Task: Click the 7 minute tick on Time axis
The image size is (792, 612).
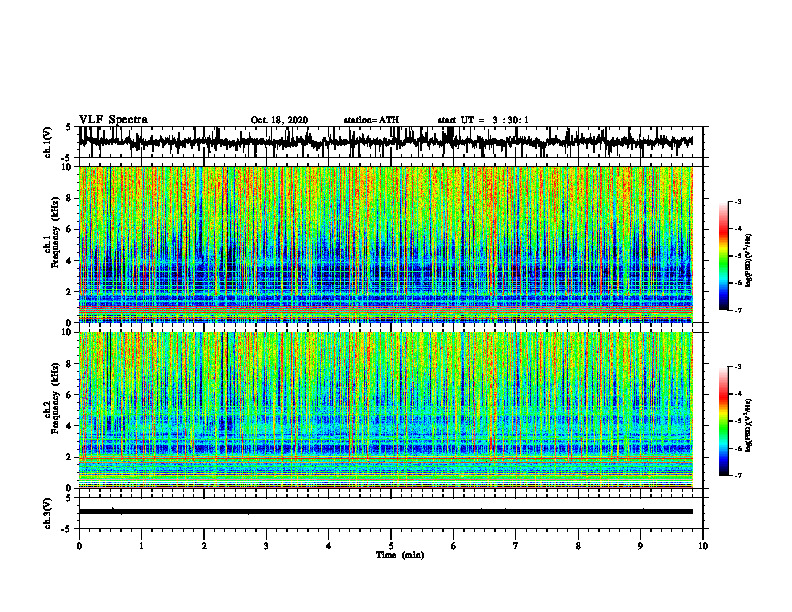Action: point(516,546)
